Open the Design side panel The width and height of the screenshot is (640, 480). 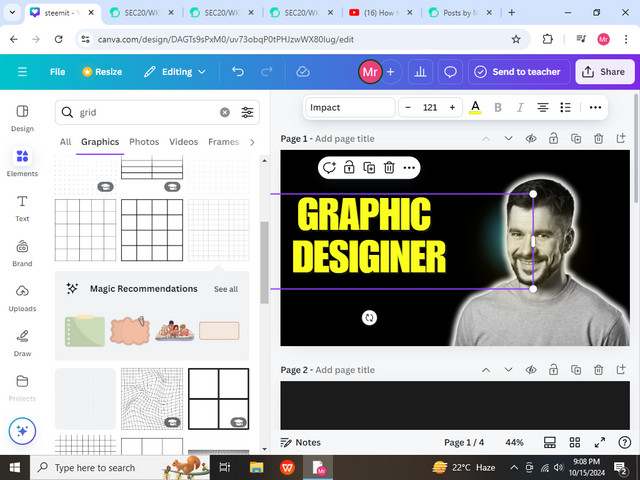(x=22, y=119)
